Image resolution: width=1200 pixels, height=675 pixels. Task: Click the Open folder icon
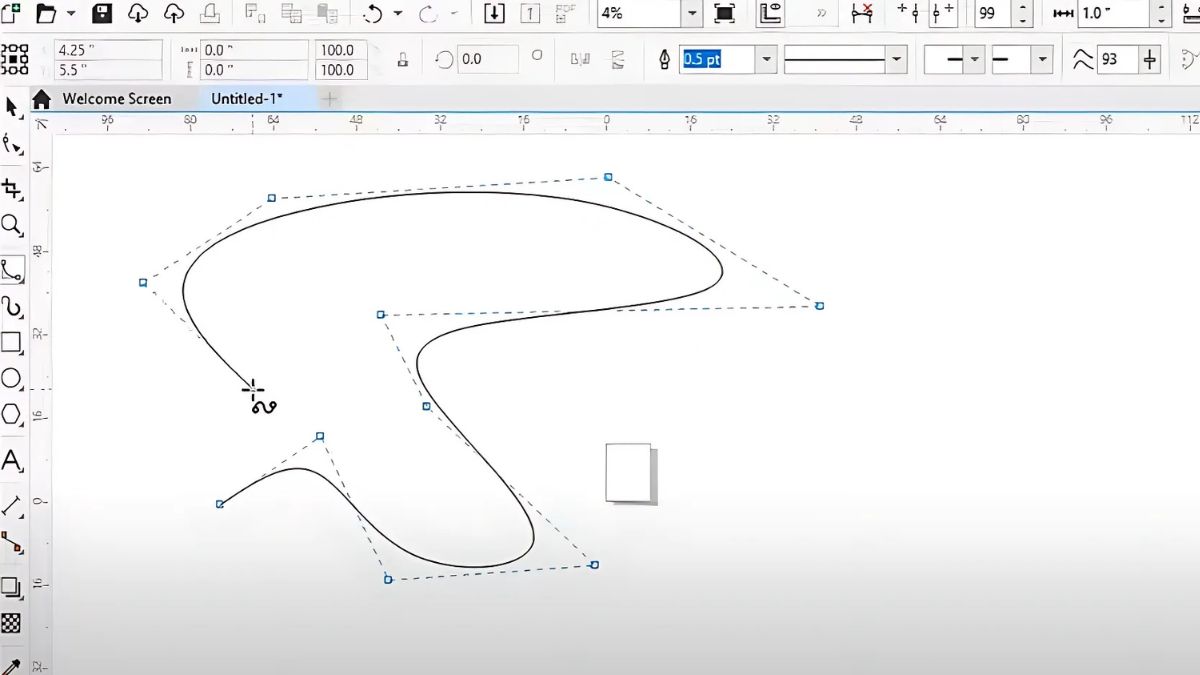tap(46, 13)
